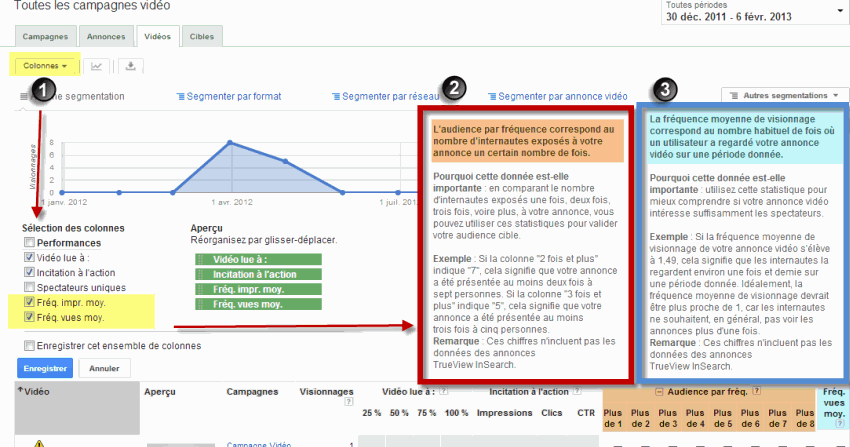Click the Annuler button

pyautogui.click(x=104, y=368)
